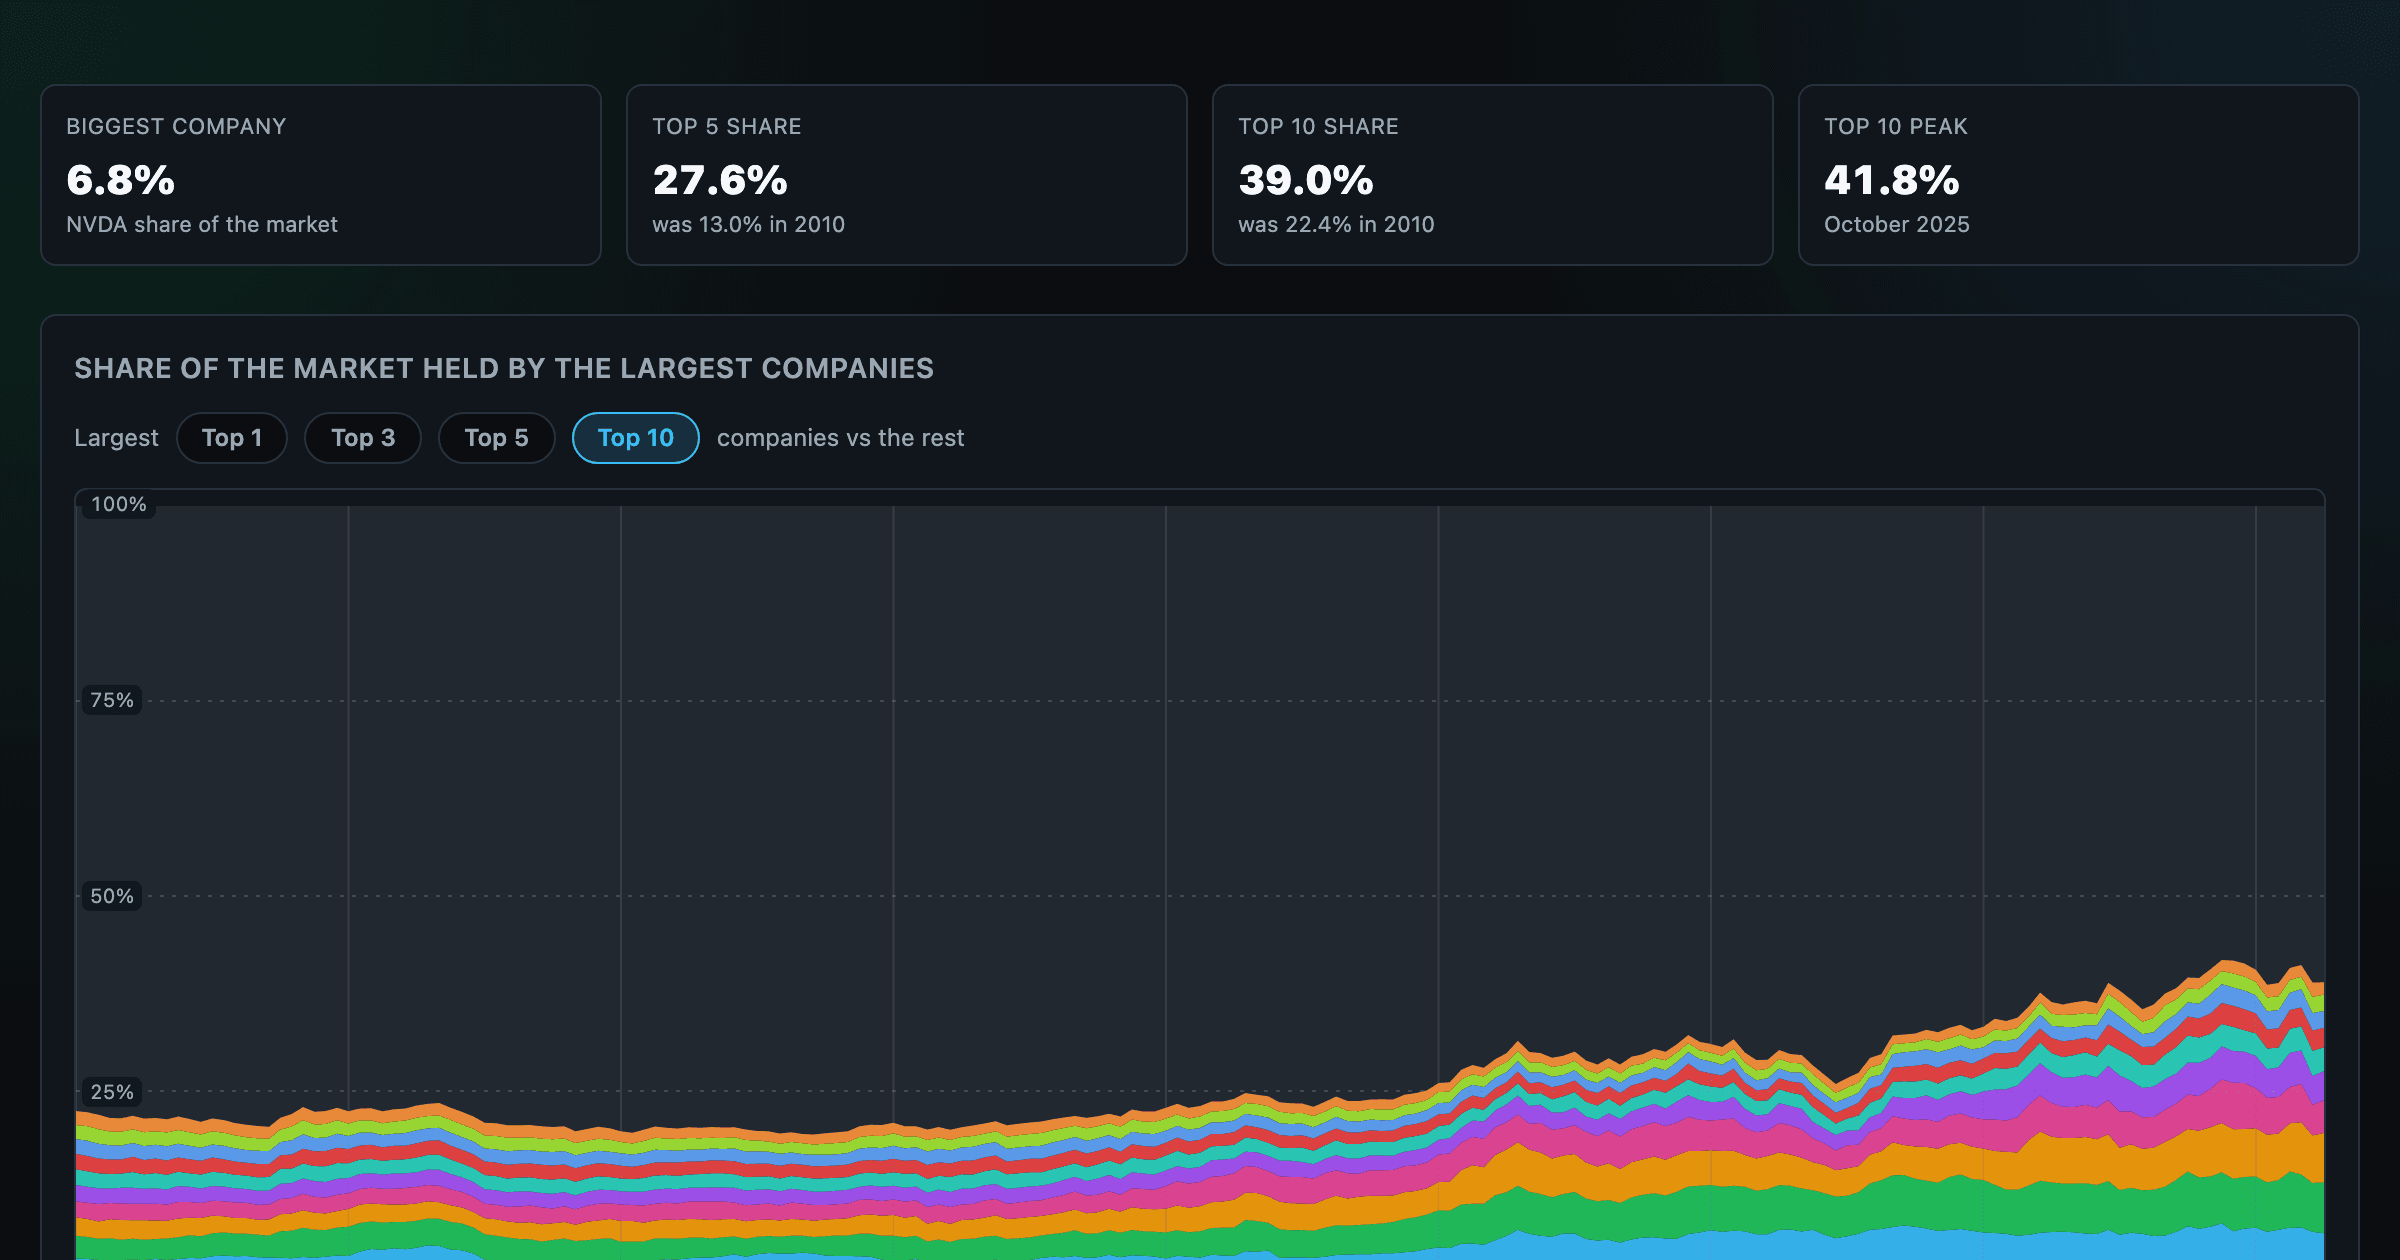Screen dimensions: 2400x1260
Task: Select the Top 5 filter pill
Action: tap(496, 438)
